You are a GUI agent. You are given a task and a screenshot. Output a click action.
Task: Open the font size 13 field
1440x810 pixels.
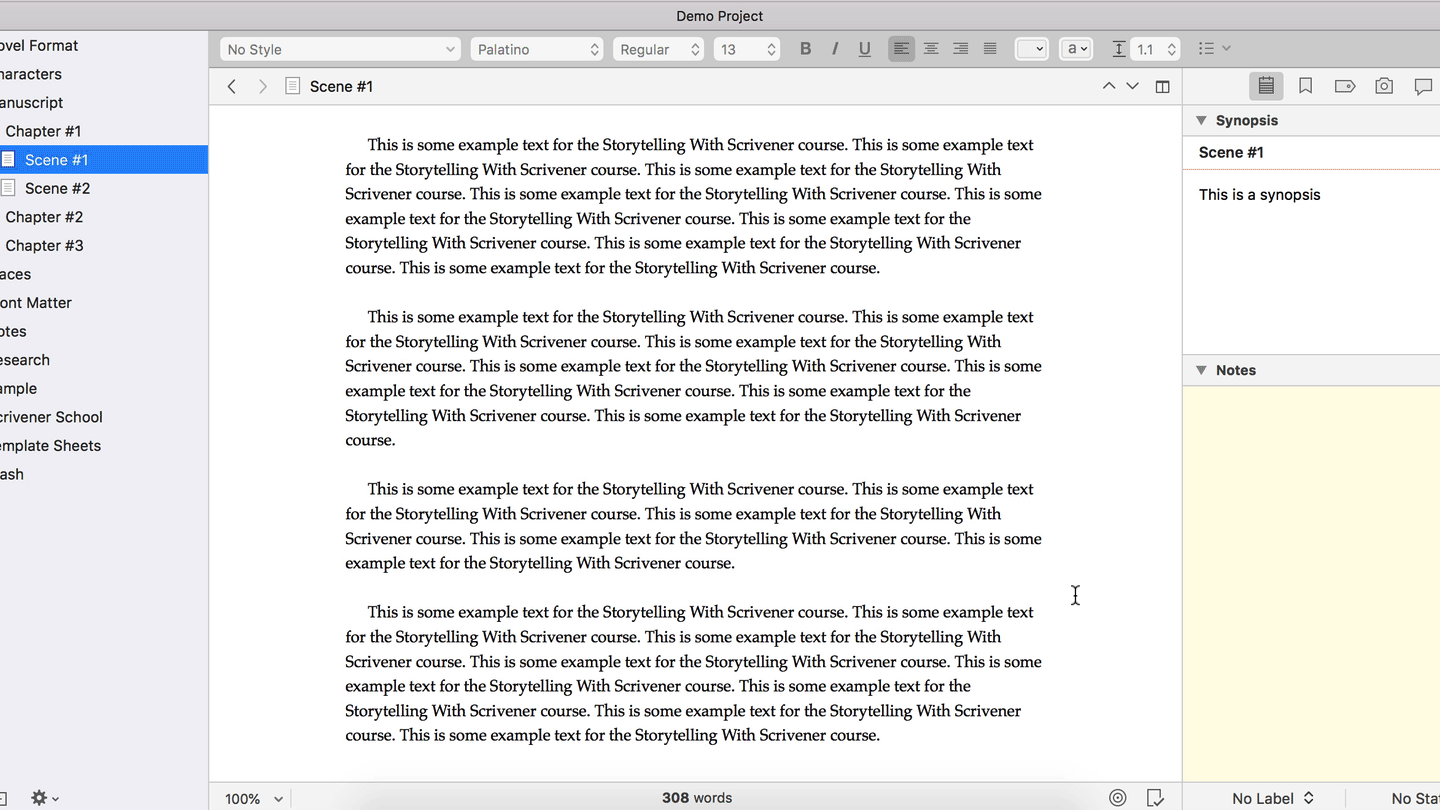click(747, 49)
